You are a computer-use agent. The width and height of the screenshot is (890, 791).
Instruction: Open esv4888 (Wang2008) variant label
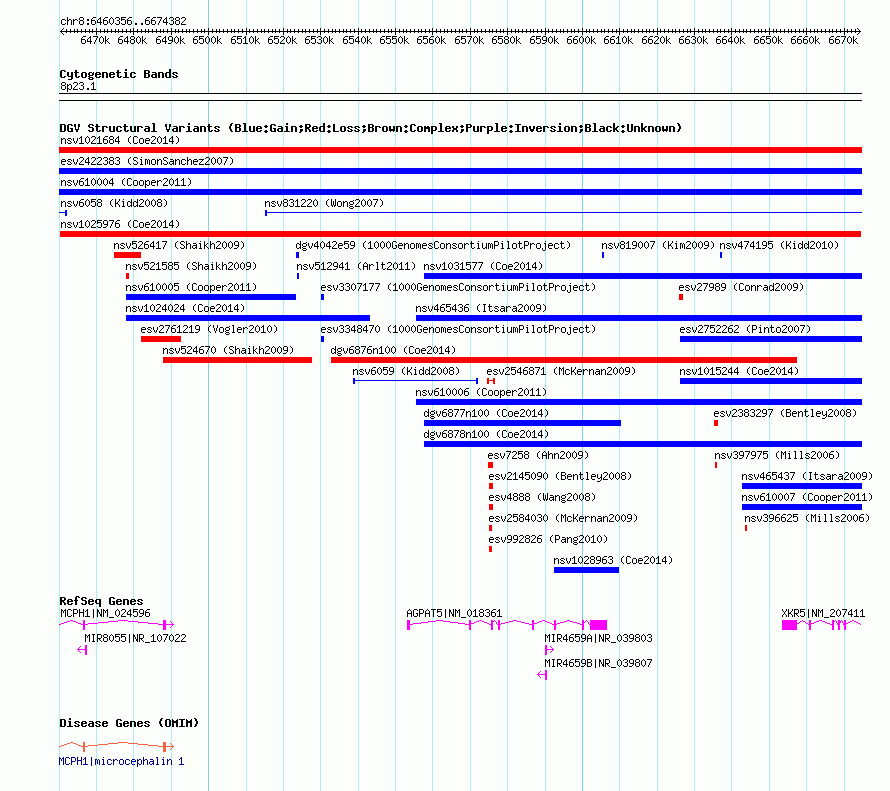click(542, 497)
